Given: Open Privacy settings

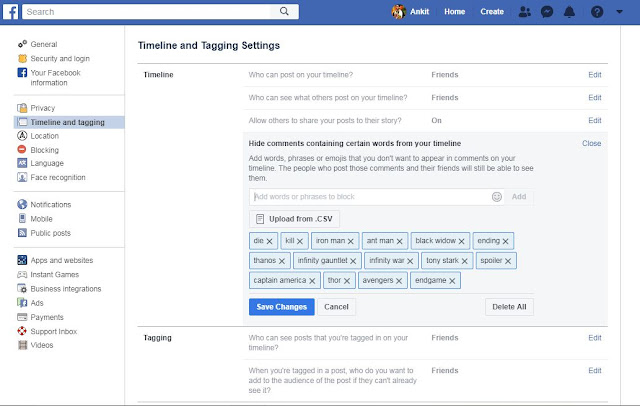Looking at the screenshot, I should (42, 108).
